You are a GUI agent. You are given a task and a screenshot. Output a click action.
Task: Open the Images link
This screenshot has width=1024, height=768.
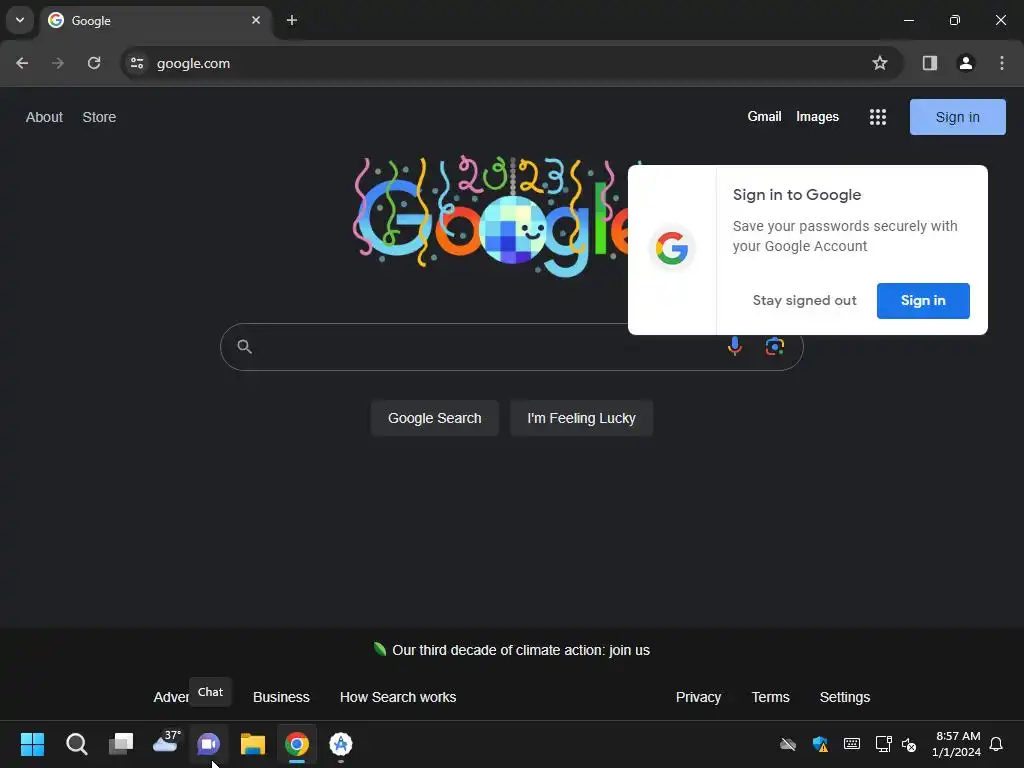point(817,116)
